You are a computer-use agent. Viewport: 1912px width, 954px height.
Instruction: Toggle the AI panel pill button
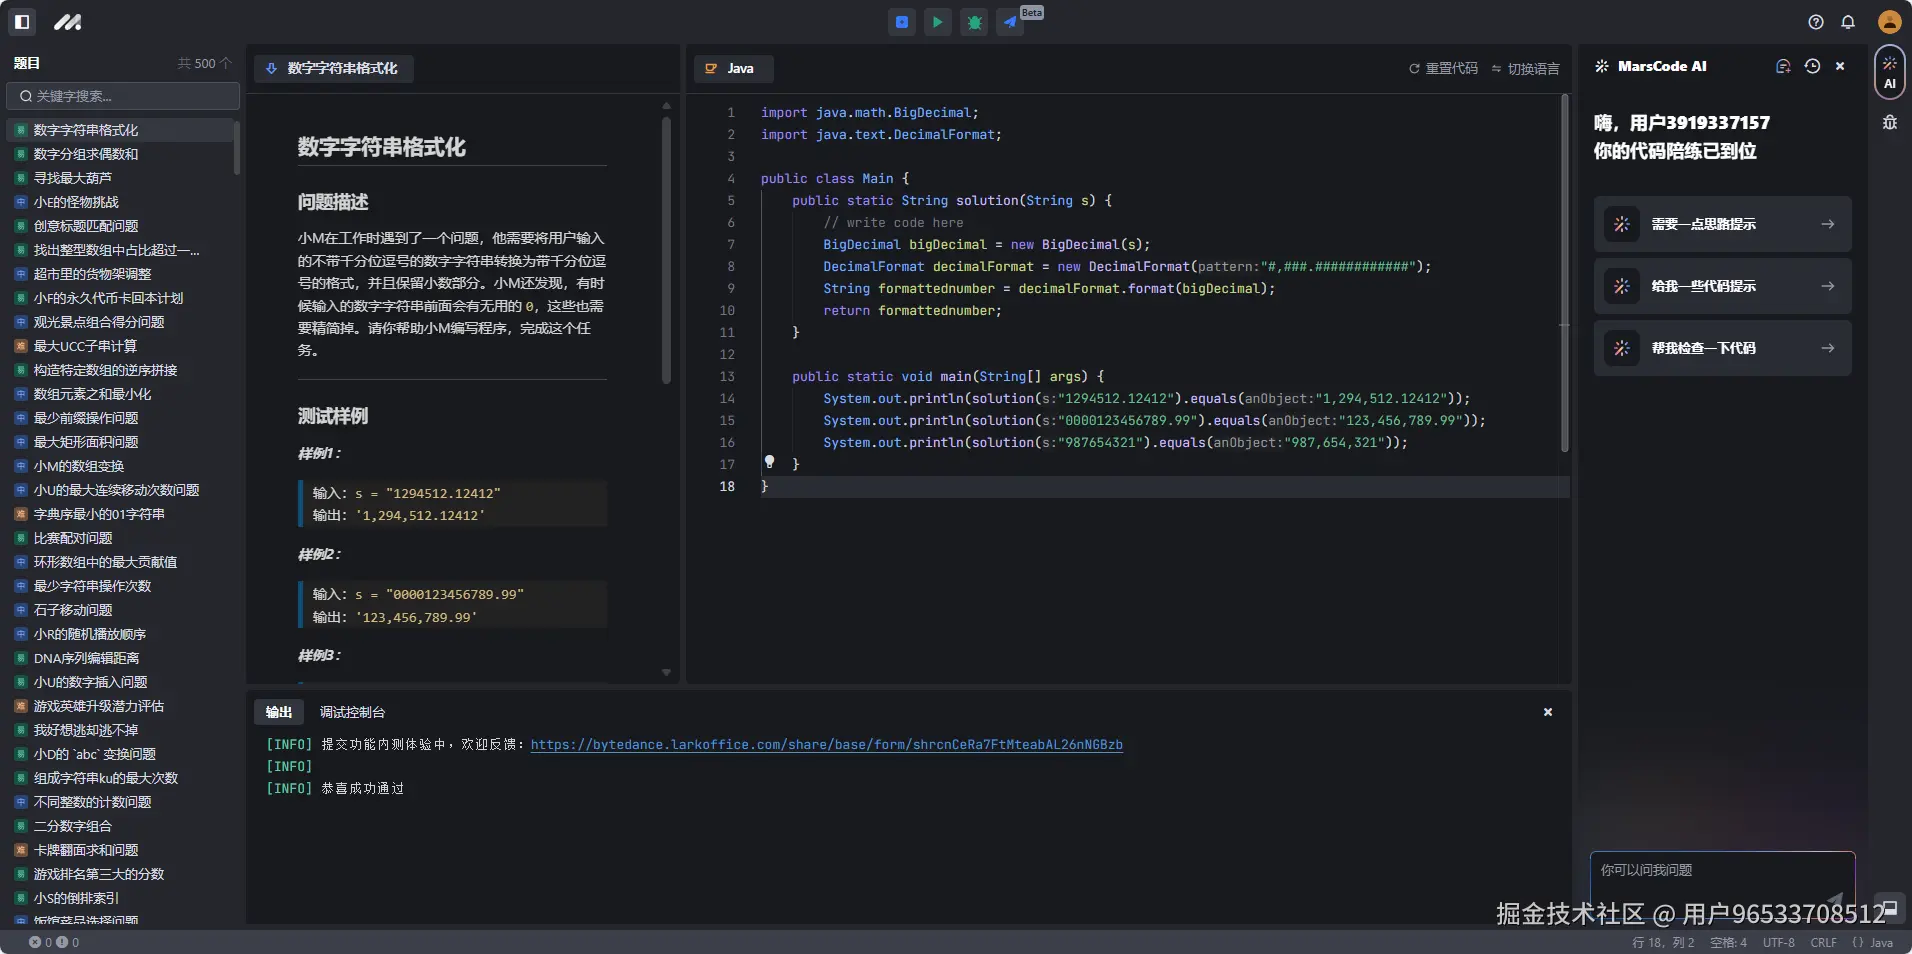click(1889, 73)
